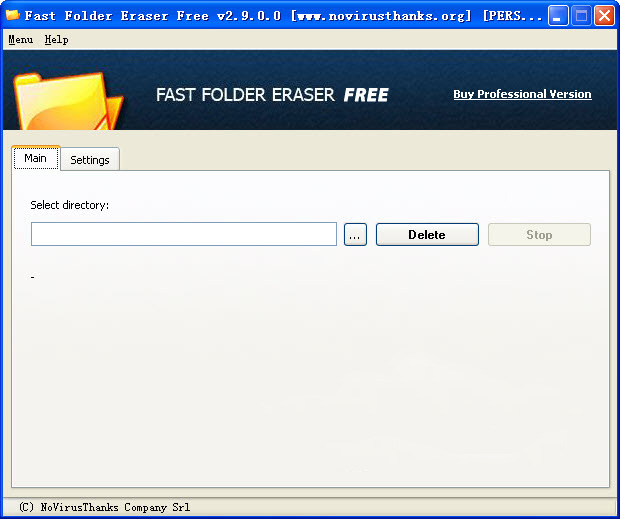The width and height of the screenshot is (620, 519).
Task: Click the greyed-out Stop button
Action: coord(539,234)
